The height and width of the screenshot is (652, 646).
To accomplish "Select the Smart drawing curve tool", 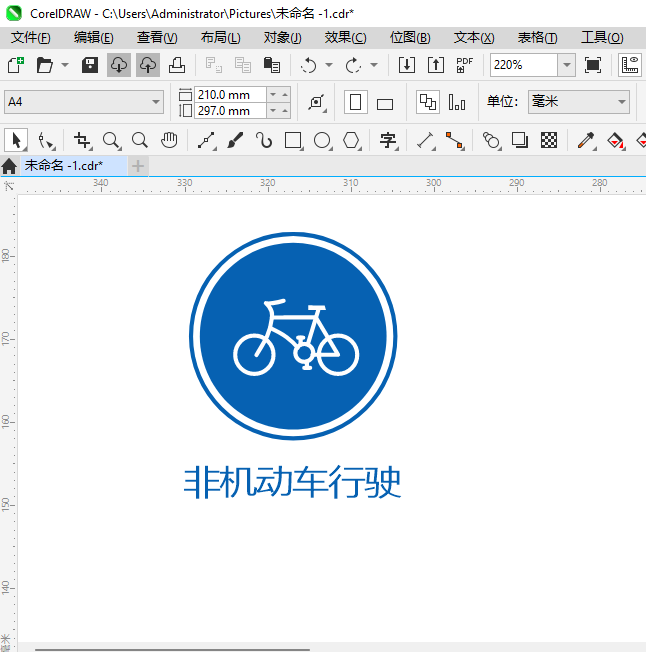I will 264,141.
